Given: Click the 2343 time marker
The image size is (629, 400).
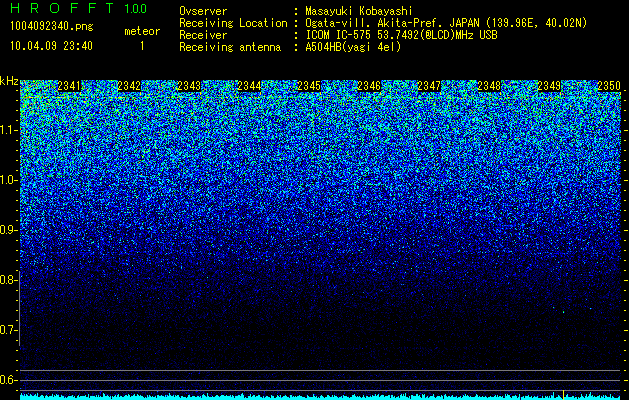Looking at the screenshot, I should [189, 86].
